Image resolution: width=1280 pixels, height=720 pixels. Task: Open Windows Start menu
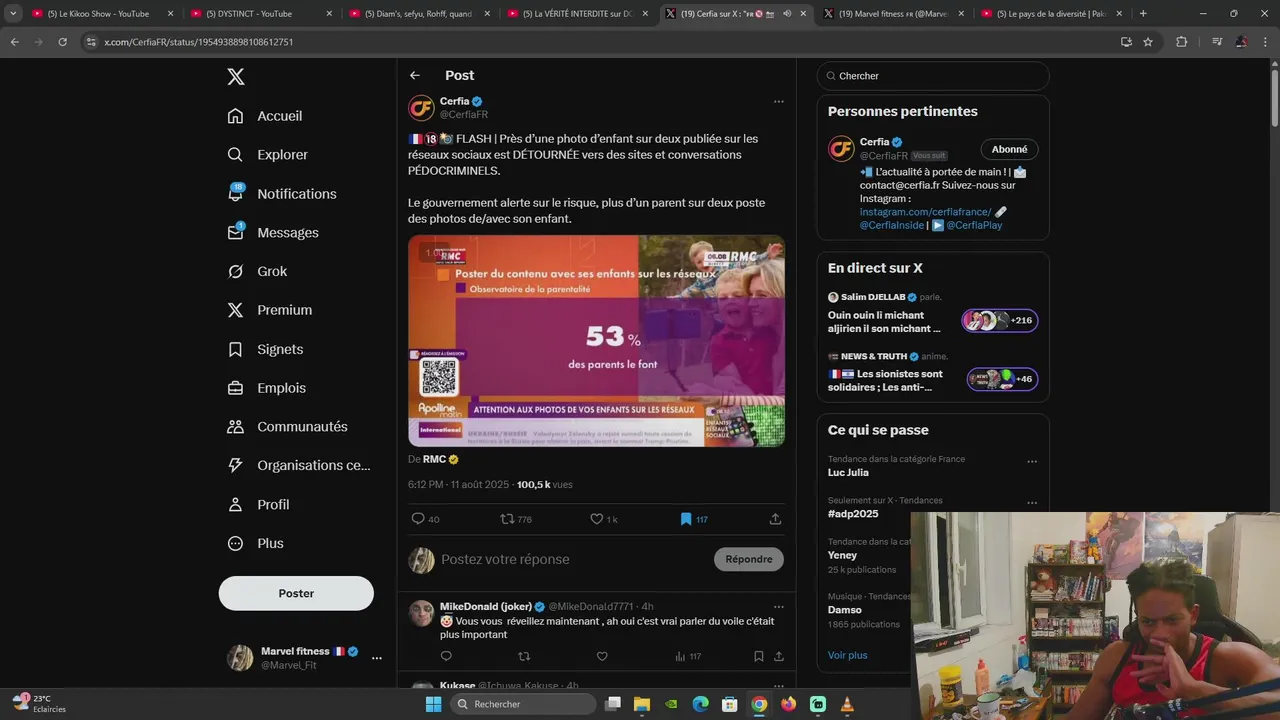433,704
